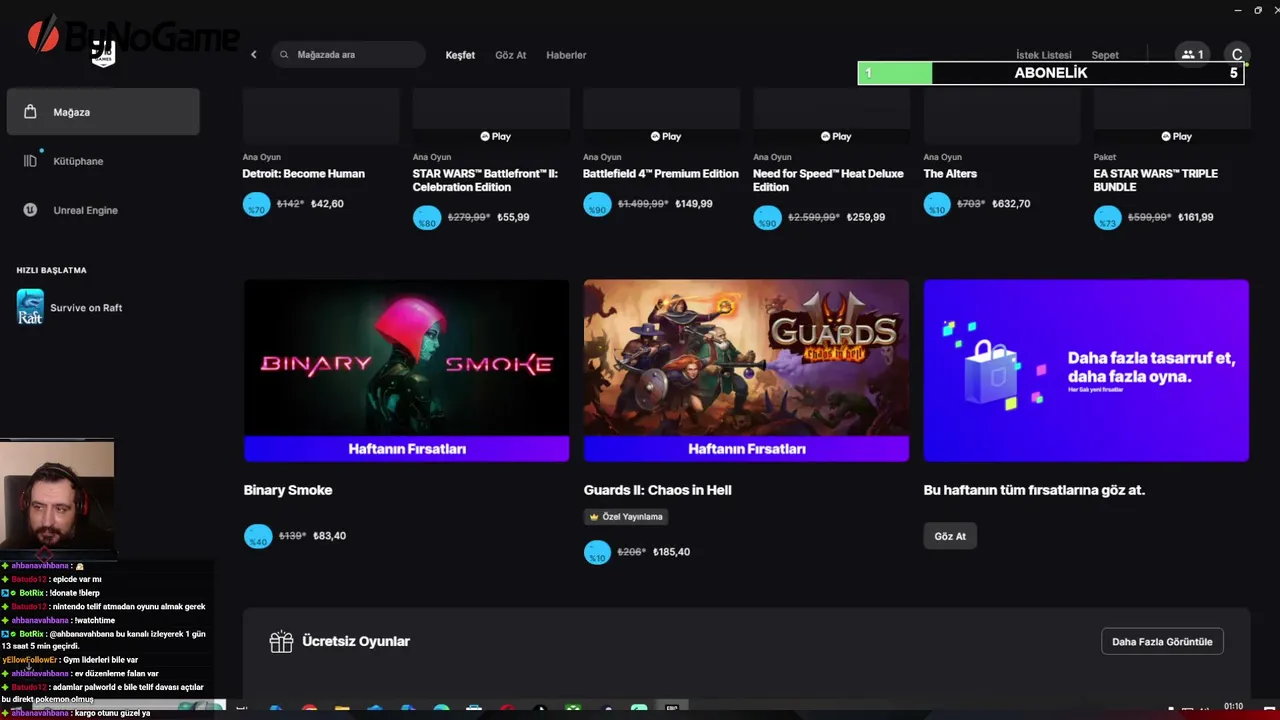Click the Göz At button under weekly deals
This screenshot has width=1280, height=720.
[x=950, y=536]
